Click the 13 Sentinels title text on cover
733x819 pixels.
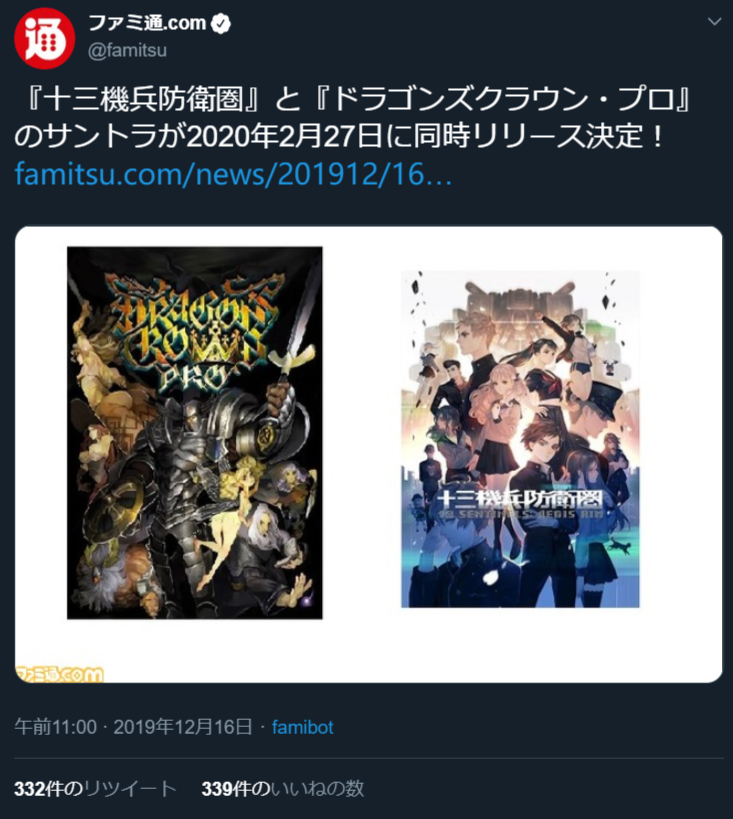click(520, 500)
